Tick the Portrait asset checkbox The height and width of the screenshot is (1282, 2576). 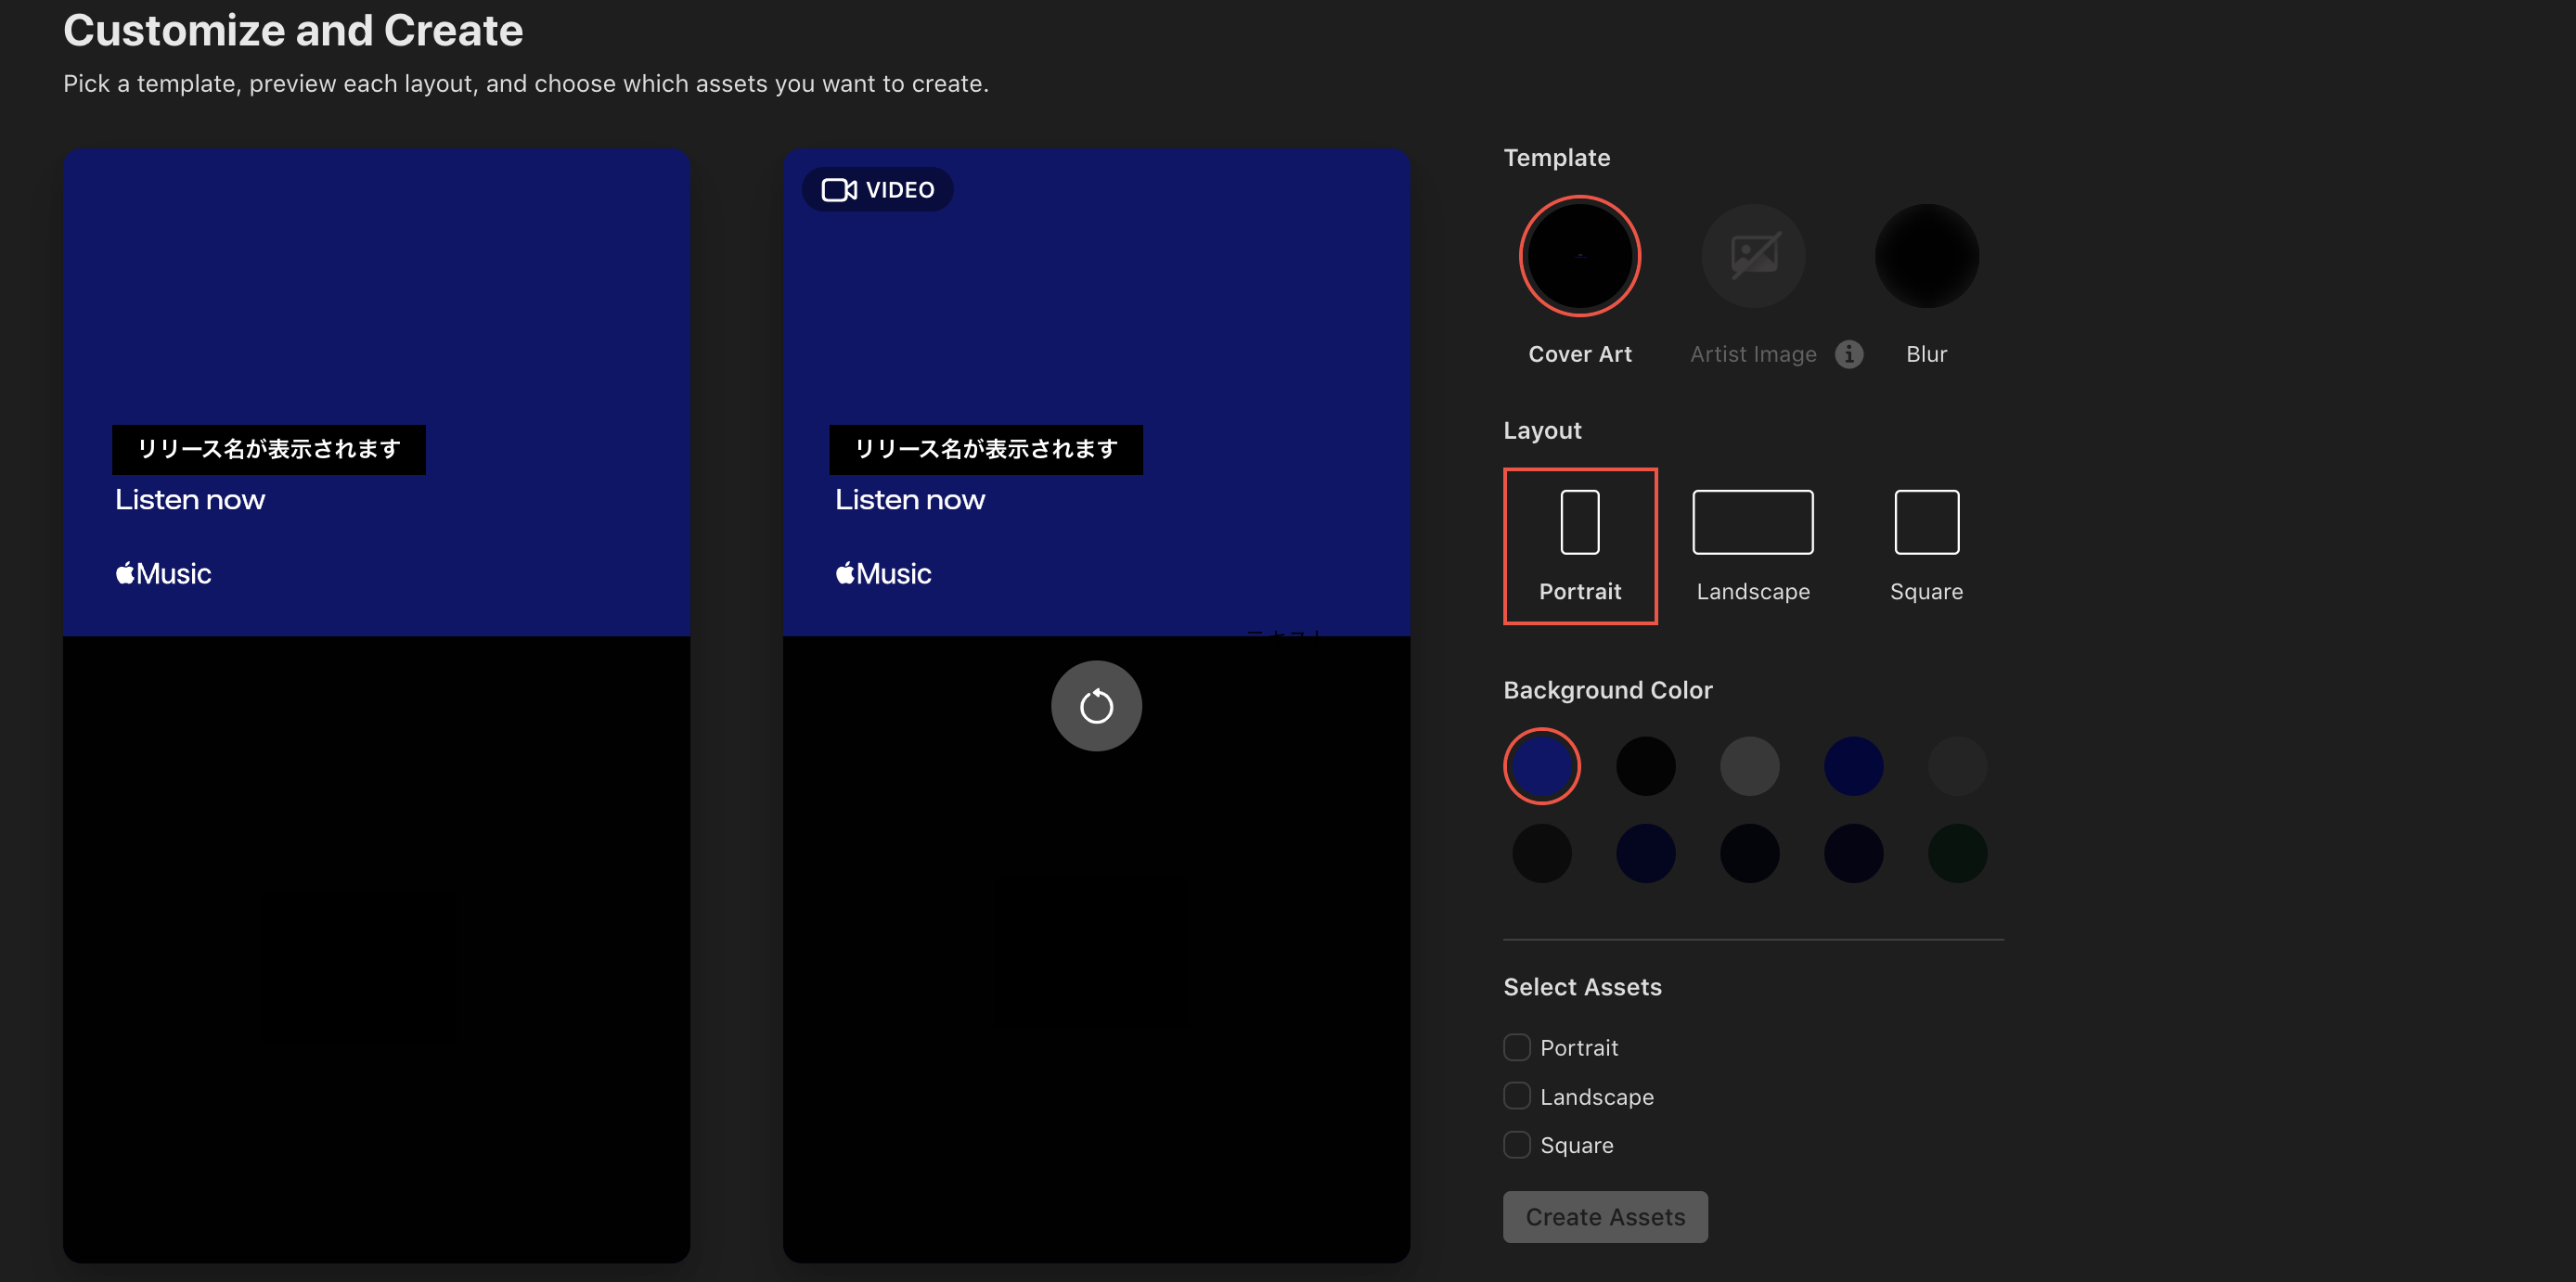[1517, 1047]
